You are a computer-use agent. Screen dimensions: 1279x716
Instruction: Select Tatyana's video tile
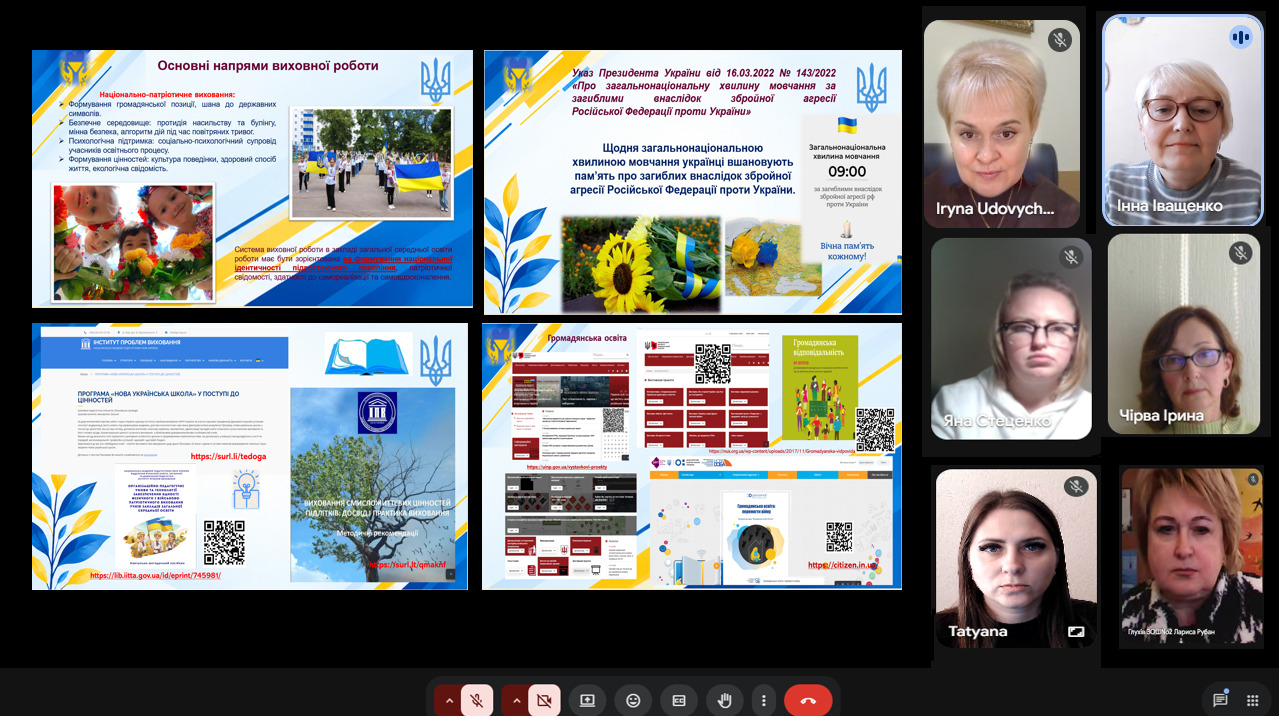pyautogui.click(x=1016, y=559)
